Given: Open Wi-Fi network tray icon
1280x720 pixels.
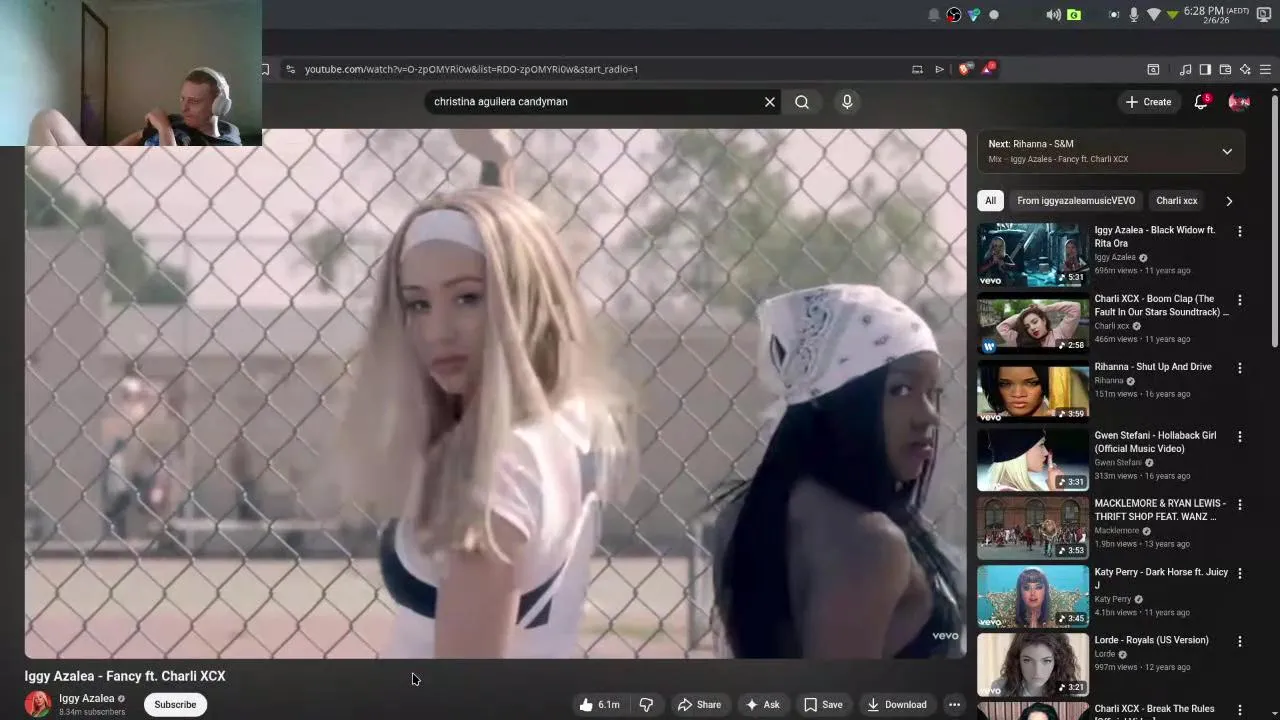Looking at the screenshot, I should [1153, 15].
